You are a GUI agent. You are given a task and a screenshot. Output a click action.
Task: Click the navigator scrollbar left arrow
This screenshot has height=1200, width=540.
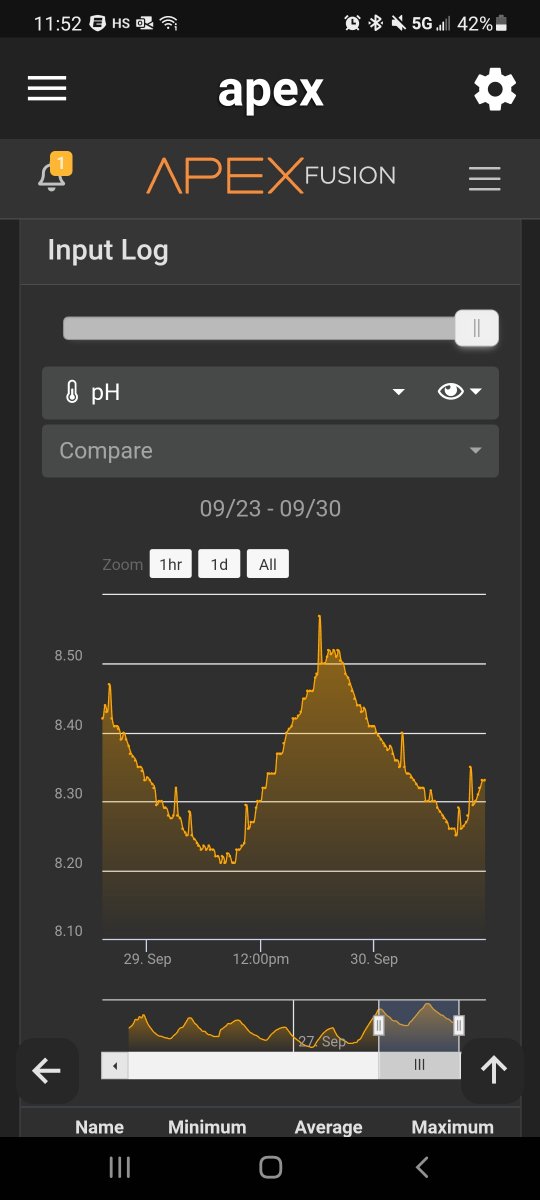point(115,1065)
